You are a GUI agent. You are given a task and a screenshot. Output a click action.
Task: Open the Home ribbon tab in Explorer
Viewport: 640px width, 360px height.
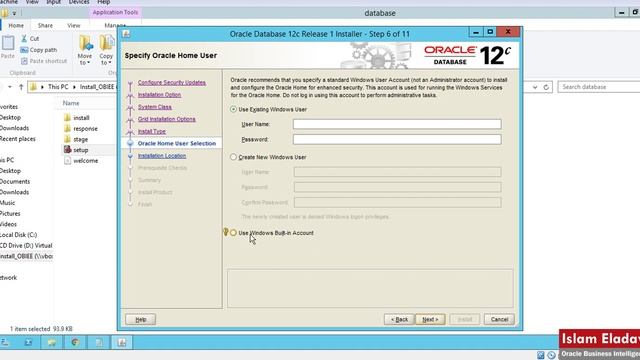coord(16,25)
